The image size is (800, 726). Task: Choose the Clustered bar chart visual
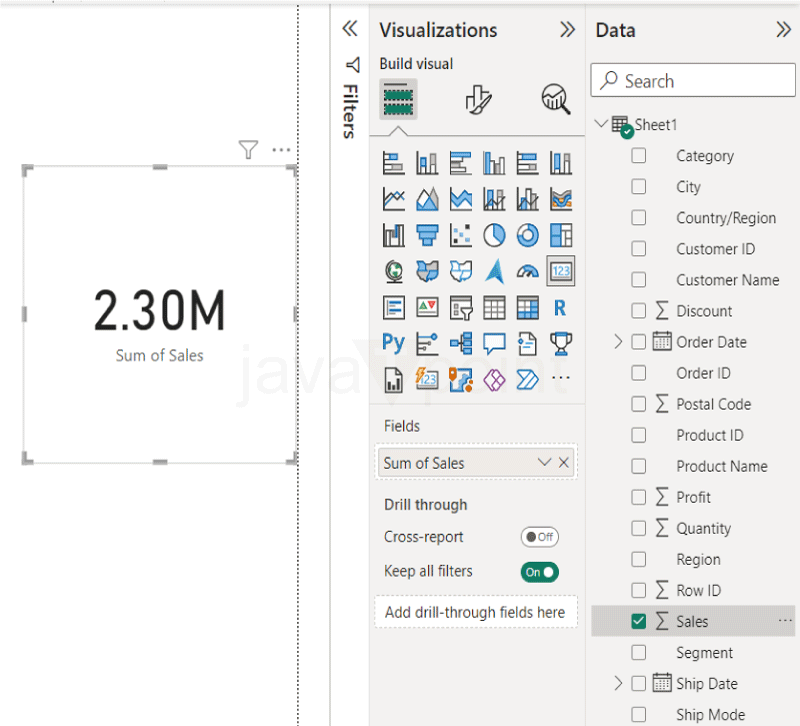(x=461, y=164)
